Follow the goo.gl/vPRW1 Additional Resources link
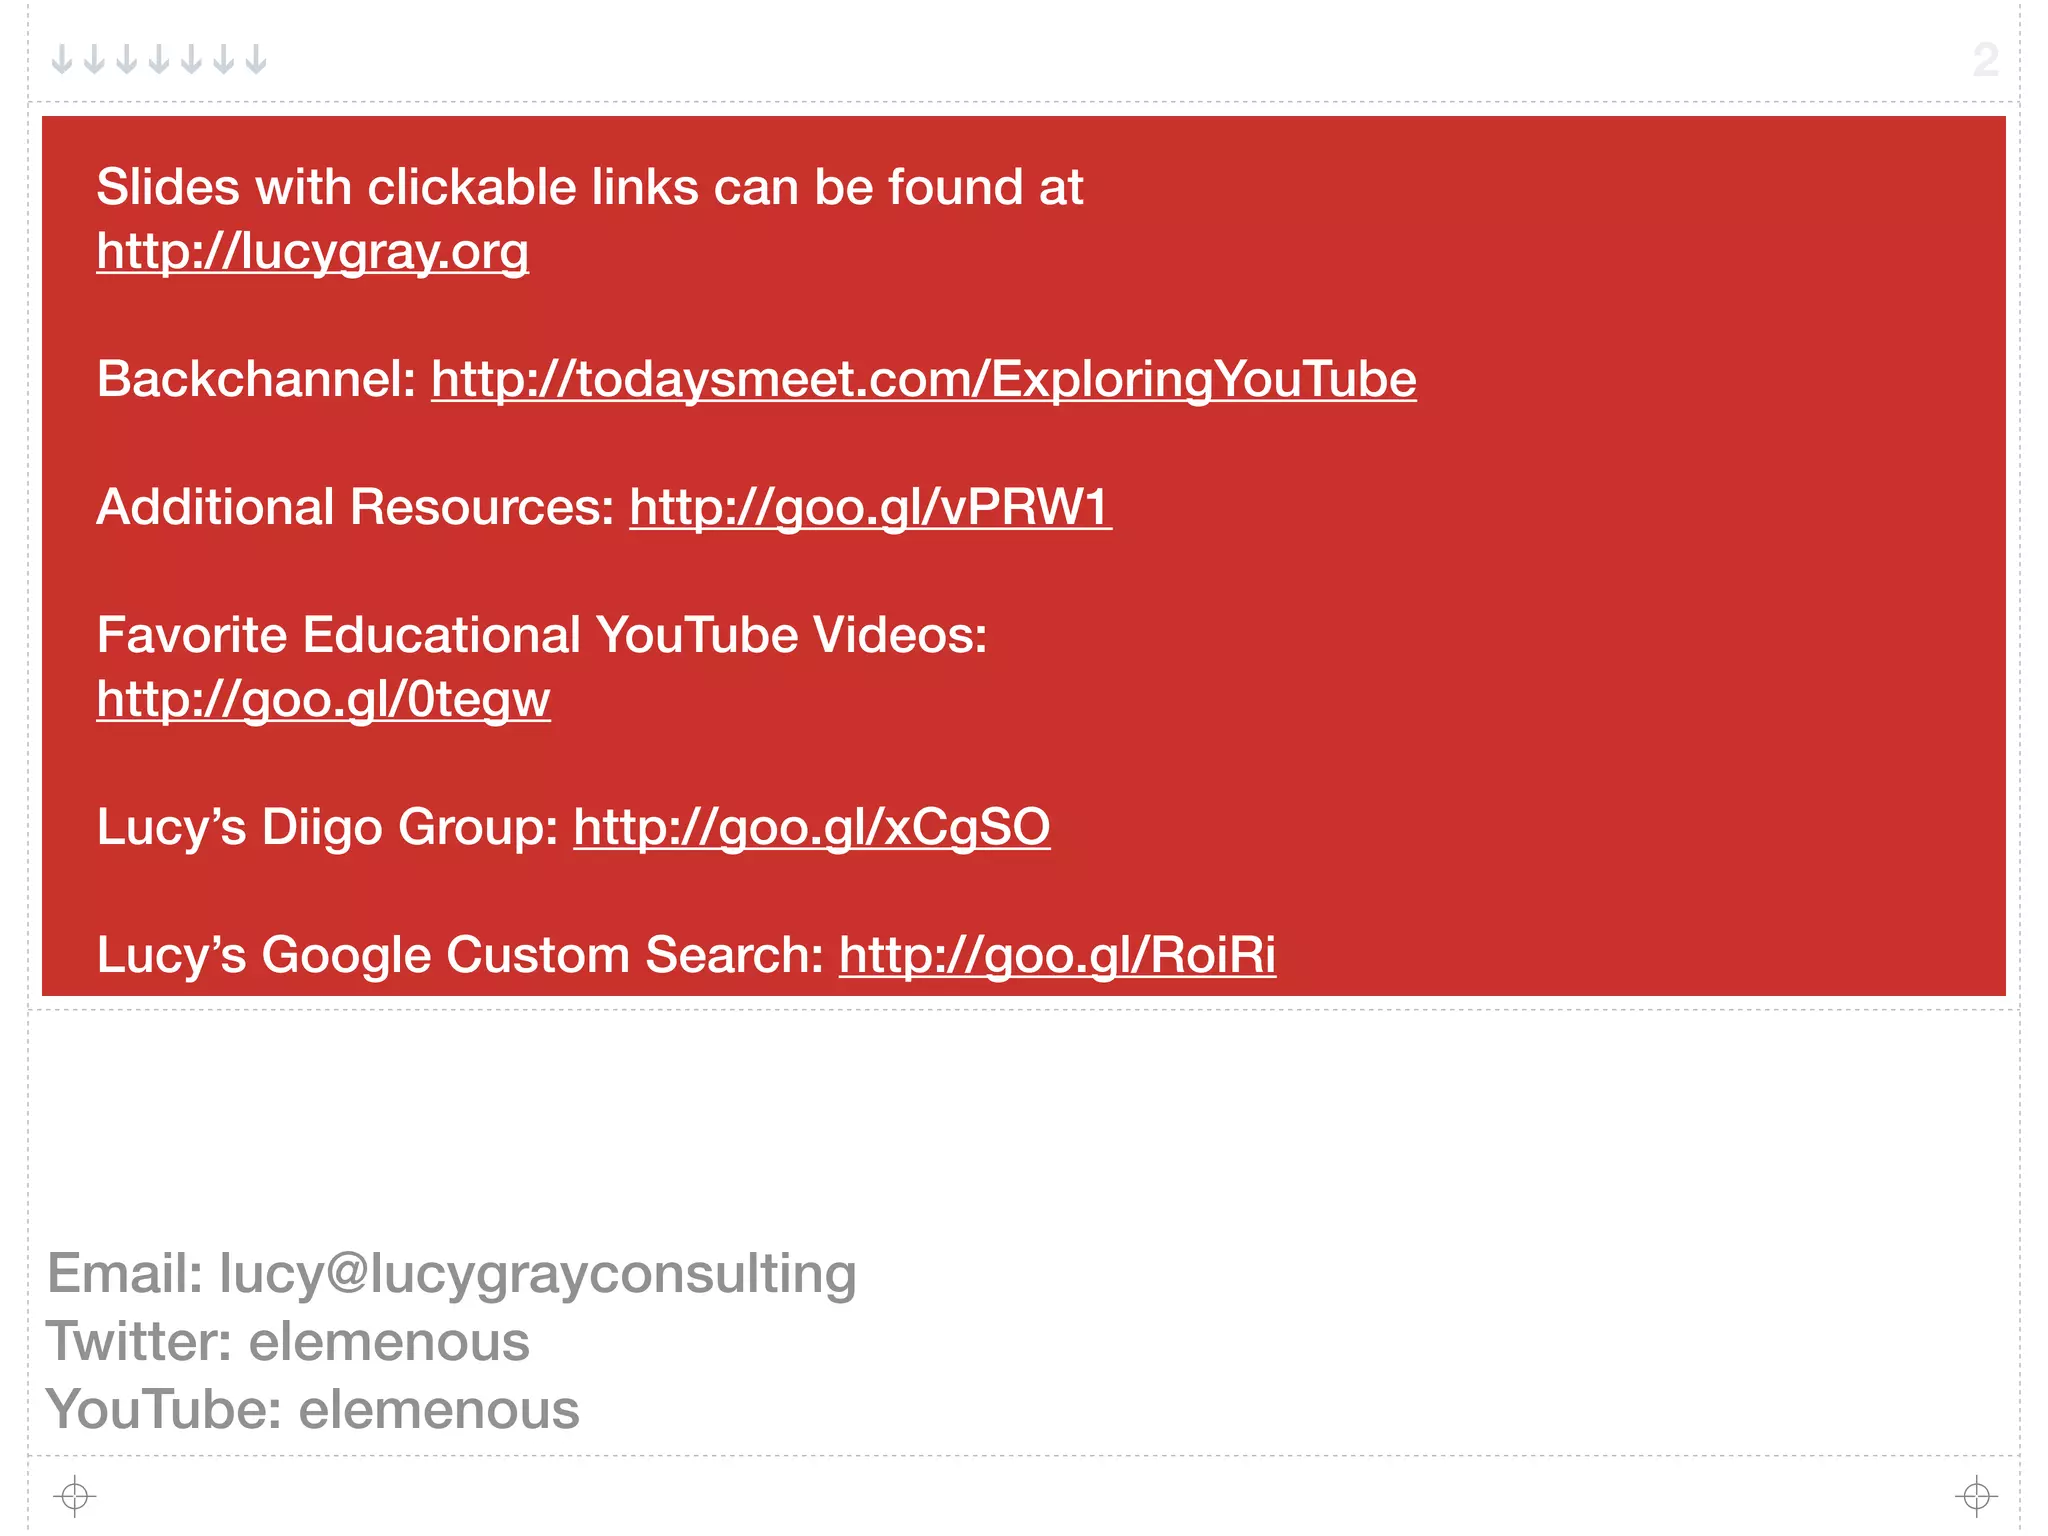 pos(870,507)
